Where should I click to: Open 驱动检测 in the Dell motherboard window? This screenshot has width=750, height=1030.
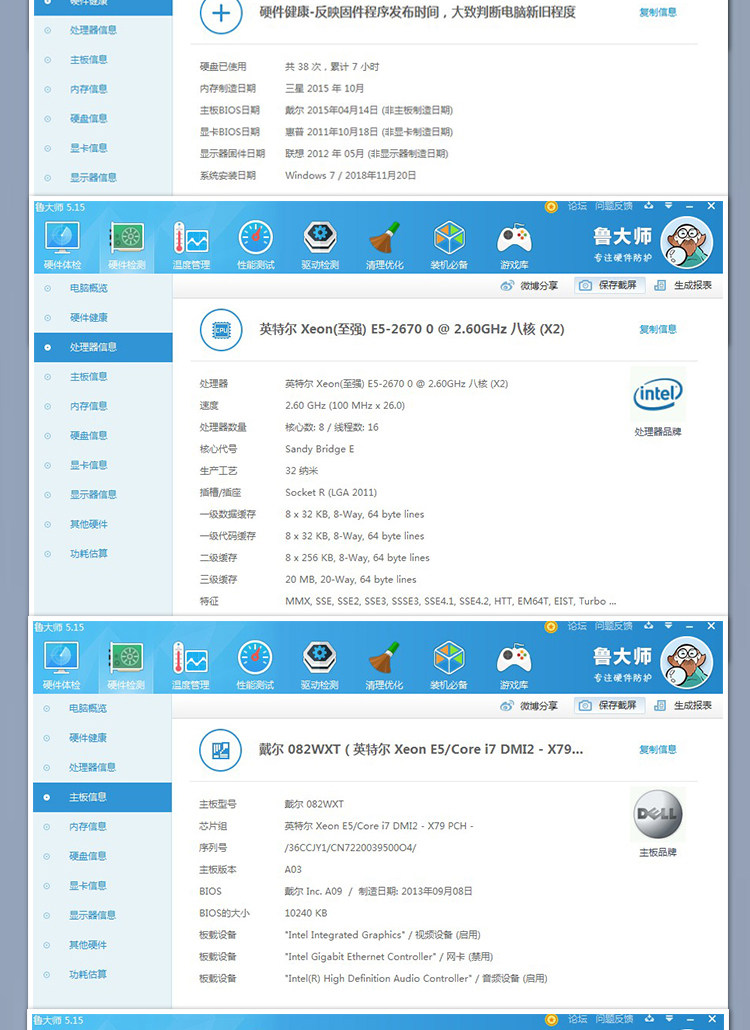pyautogui.click(x=319, y=665)
